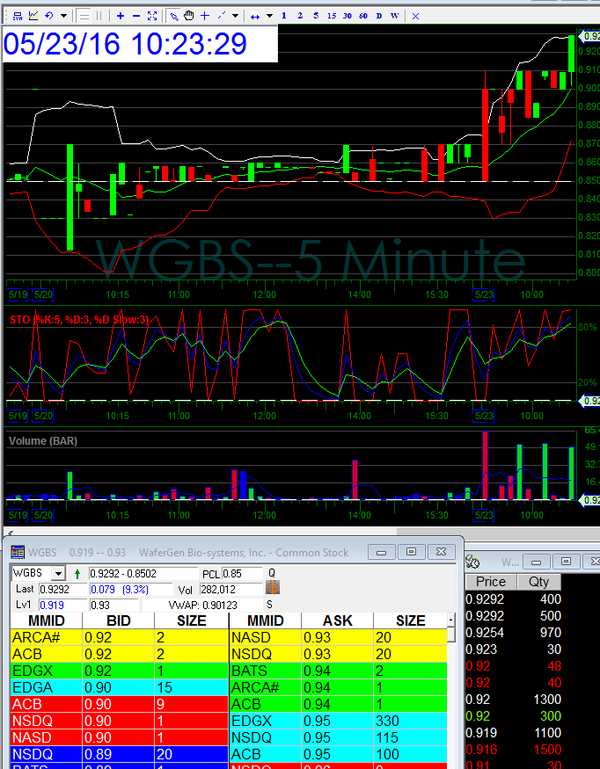600x769 pixels.
Task: Expand the drawing tools dropdown arrow
Action: click(x=235, y=16)
